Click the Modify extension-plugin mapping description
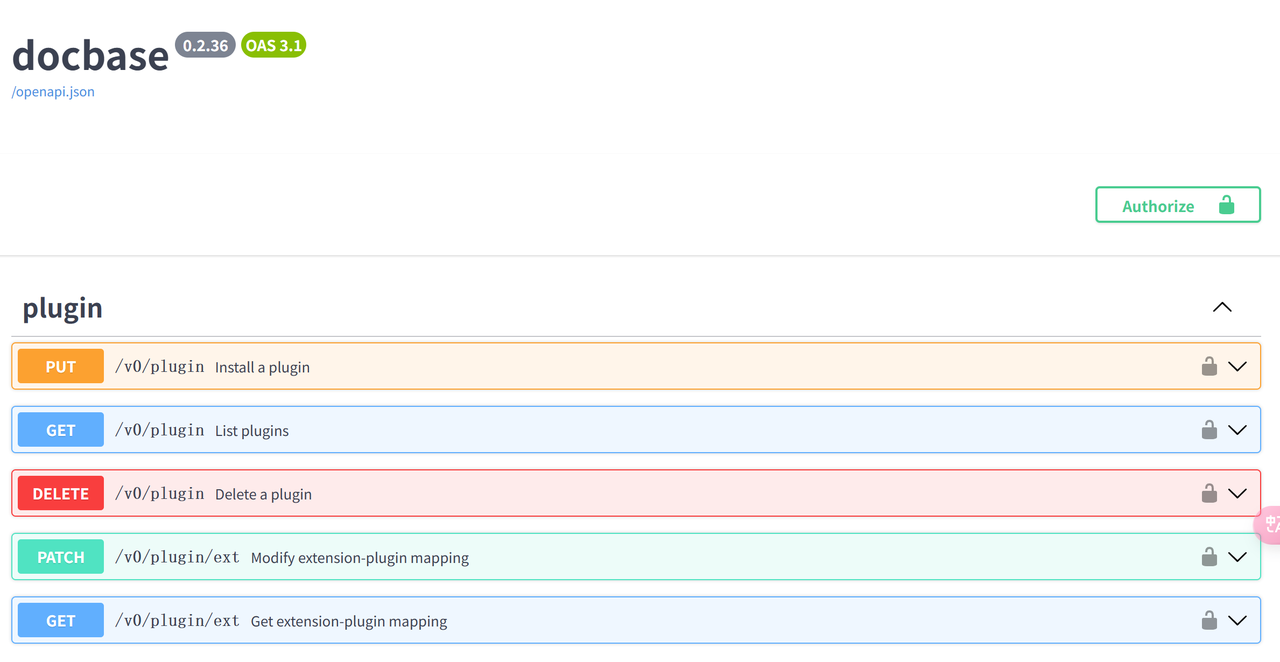1280x662 pixels. [359, 558]
